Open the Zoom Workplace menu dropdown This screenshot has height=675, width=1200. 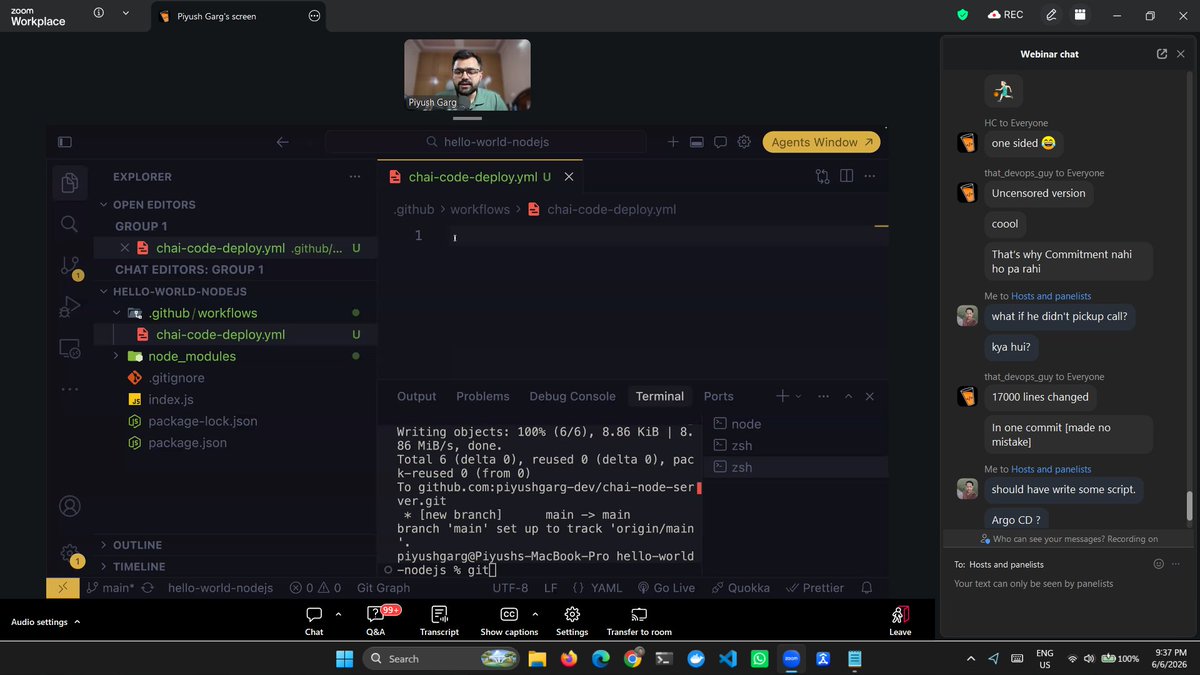coord(125,15)
